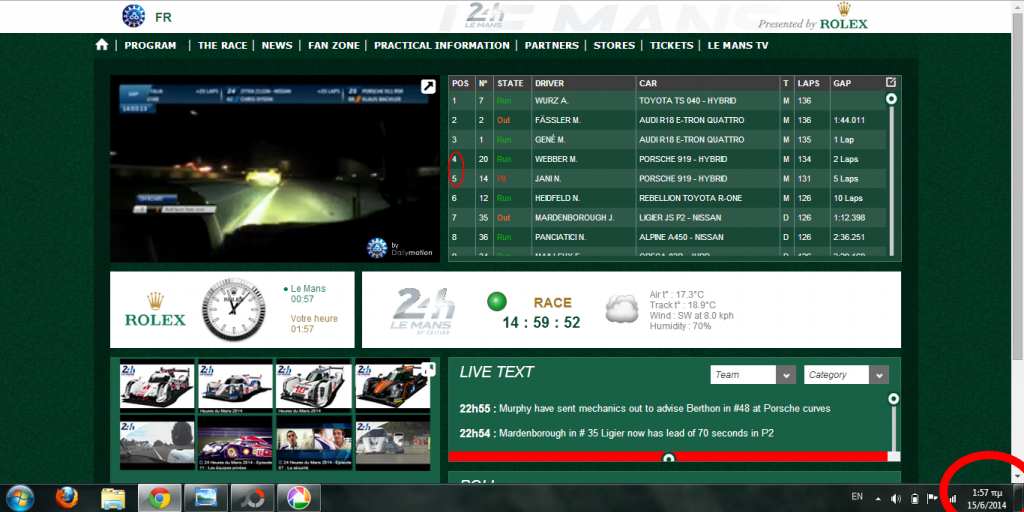Play the live onboard video
Viewport: 1024px width, 512px height.
coord(275,169)
